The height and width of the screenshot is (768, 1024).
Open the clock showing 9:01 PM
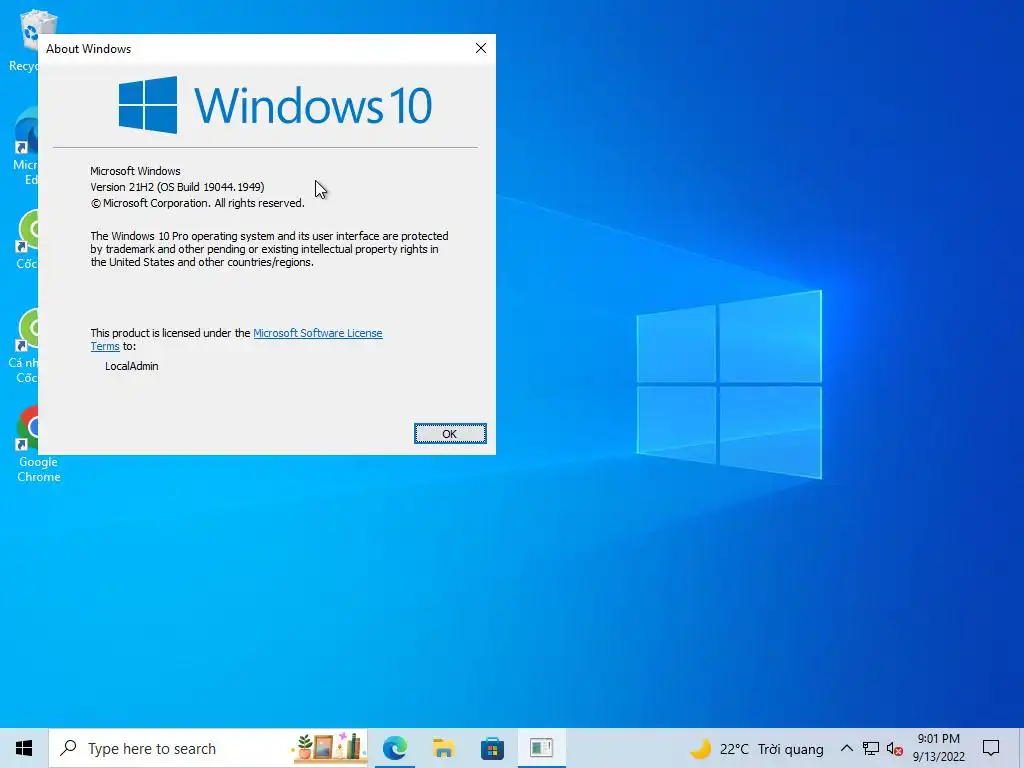pyautogui.click(x=938, y=748)
